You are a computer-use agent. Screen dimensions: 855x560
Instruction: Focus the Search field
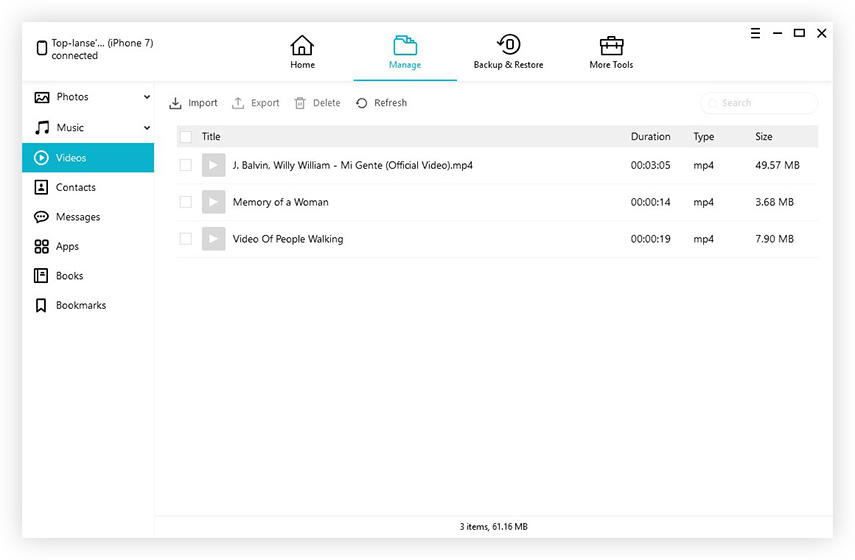pos(759,103)
